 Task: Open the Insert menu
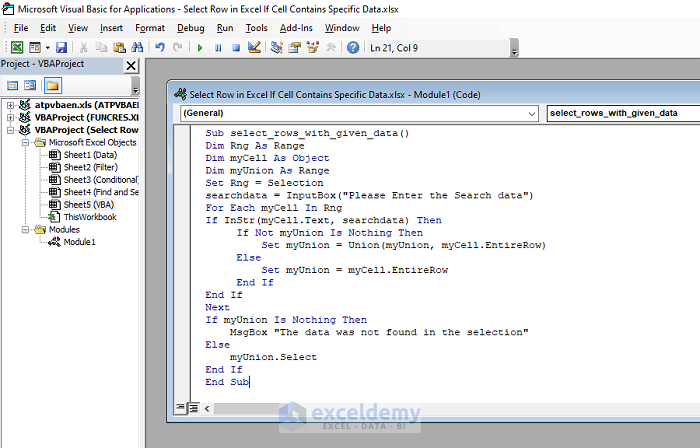(x=111, y=28)
